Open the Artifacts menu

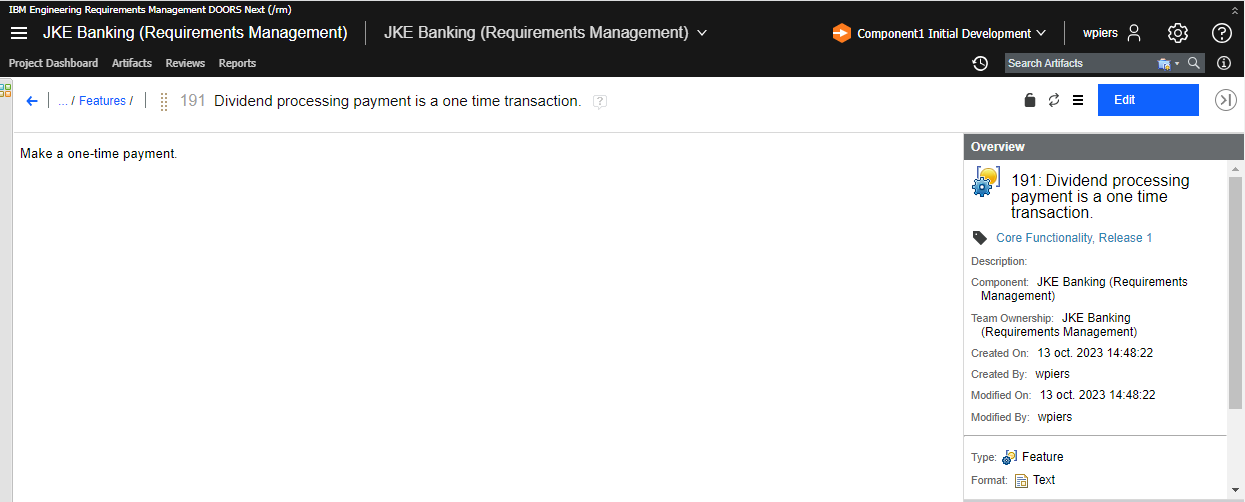(132, 63)
